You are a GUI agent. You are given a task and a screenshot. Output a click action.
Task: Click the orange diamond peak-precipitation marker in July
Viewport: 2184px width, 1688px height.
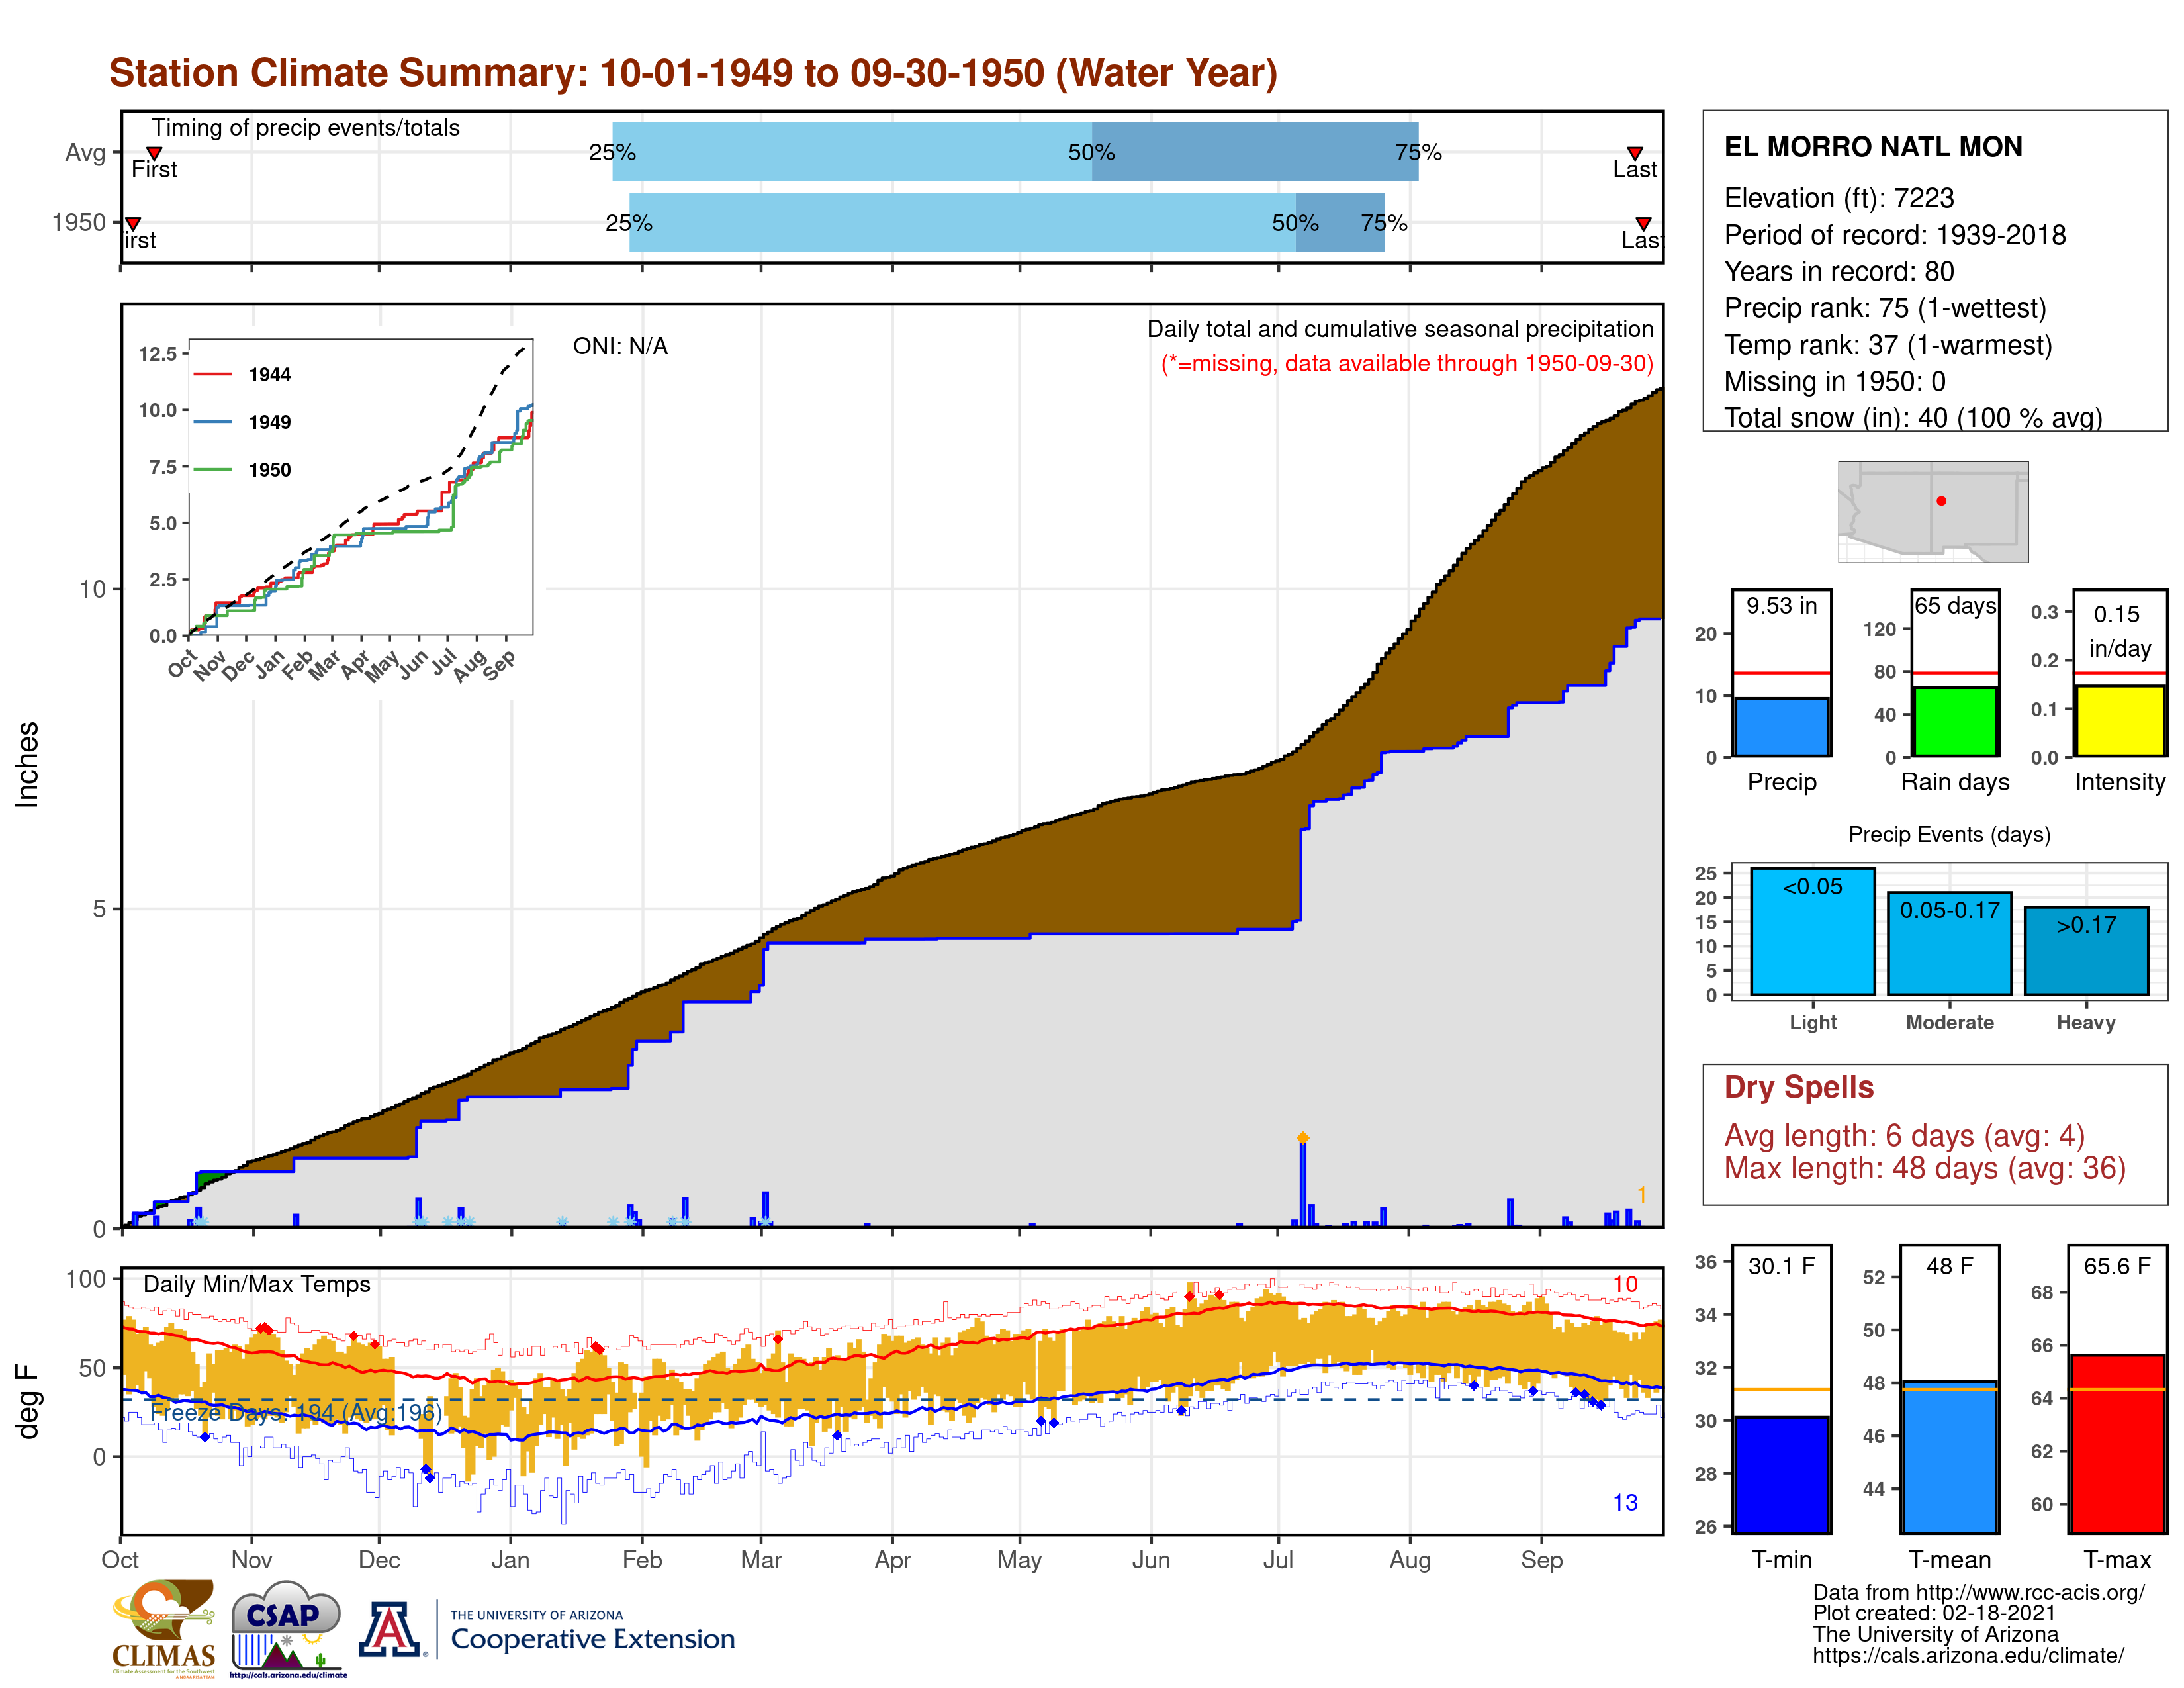(1302, 1138)
